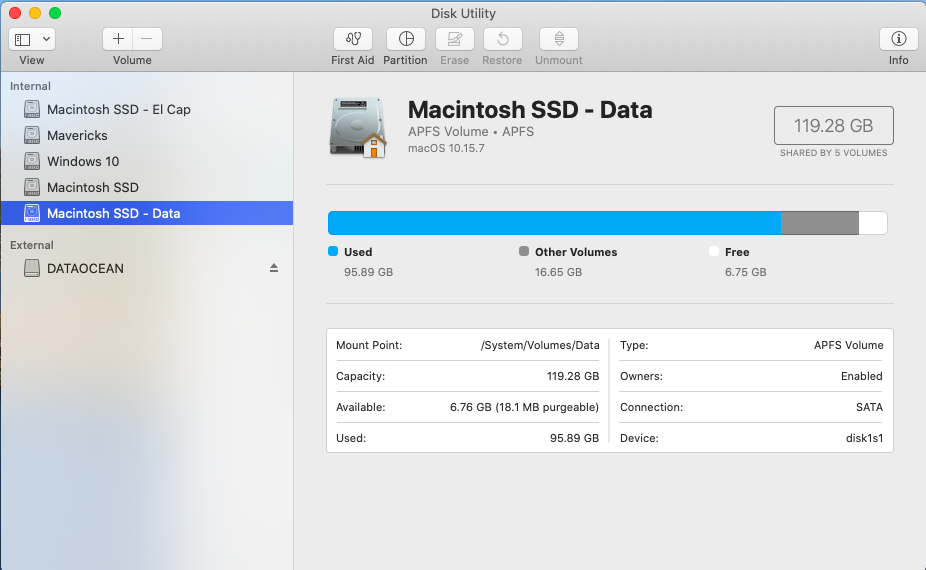Open the View sidebar layout button
The height and width of the screenshot is (570, 926).
[x=23, y=40]
